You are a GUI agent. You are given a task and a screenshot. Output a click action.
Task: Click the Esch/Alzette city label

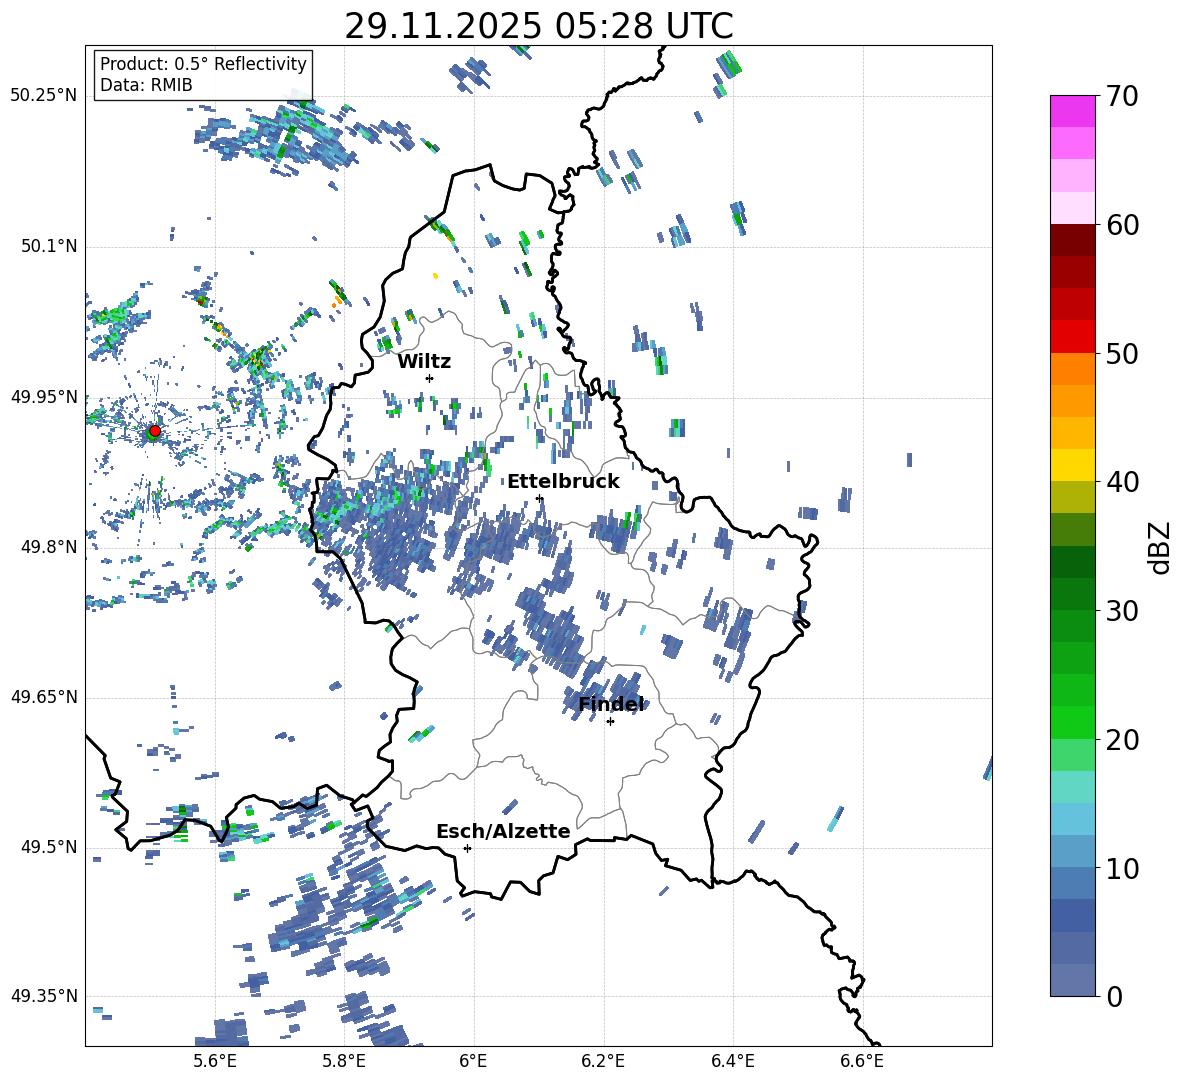click(503, 832)
